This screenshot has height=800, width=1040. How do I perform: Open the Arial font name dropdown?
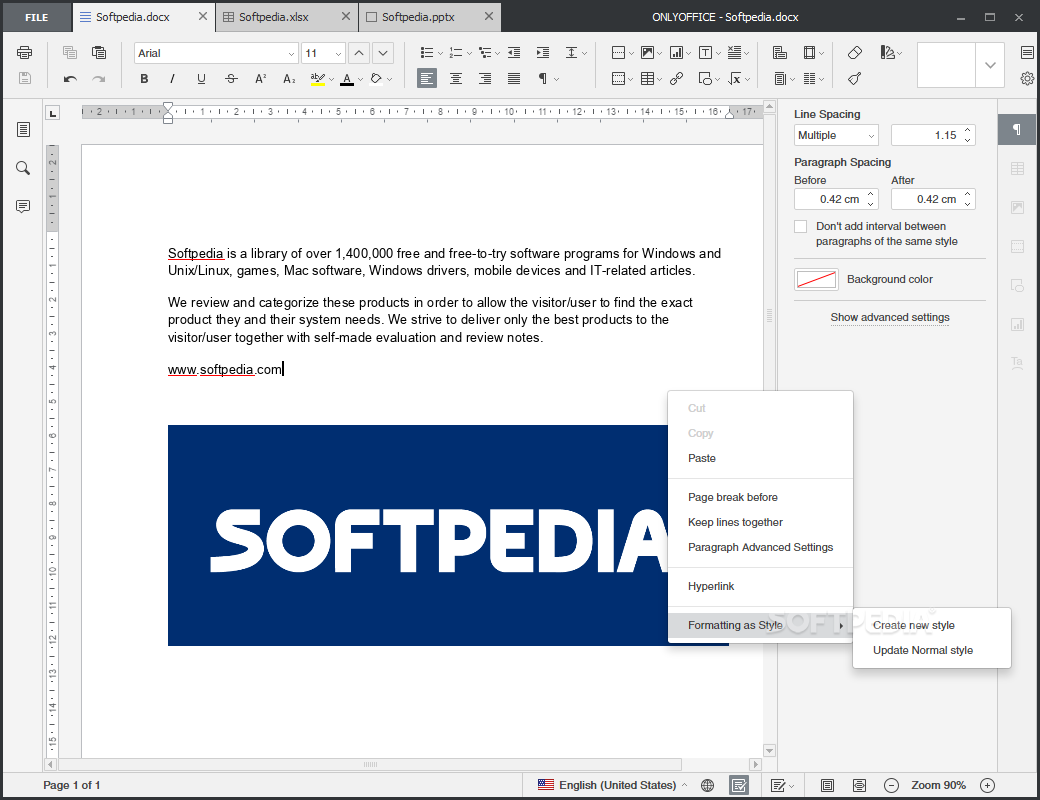tap(291, 53)
